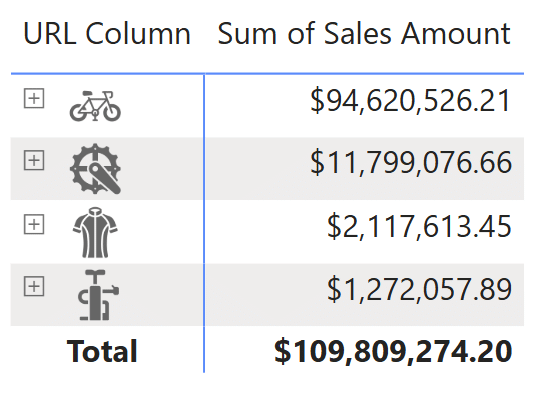Viewport: 556px width, 400px height.
Task: Click the $1,272,057.89 cell
Action: coord(419,290)
